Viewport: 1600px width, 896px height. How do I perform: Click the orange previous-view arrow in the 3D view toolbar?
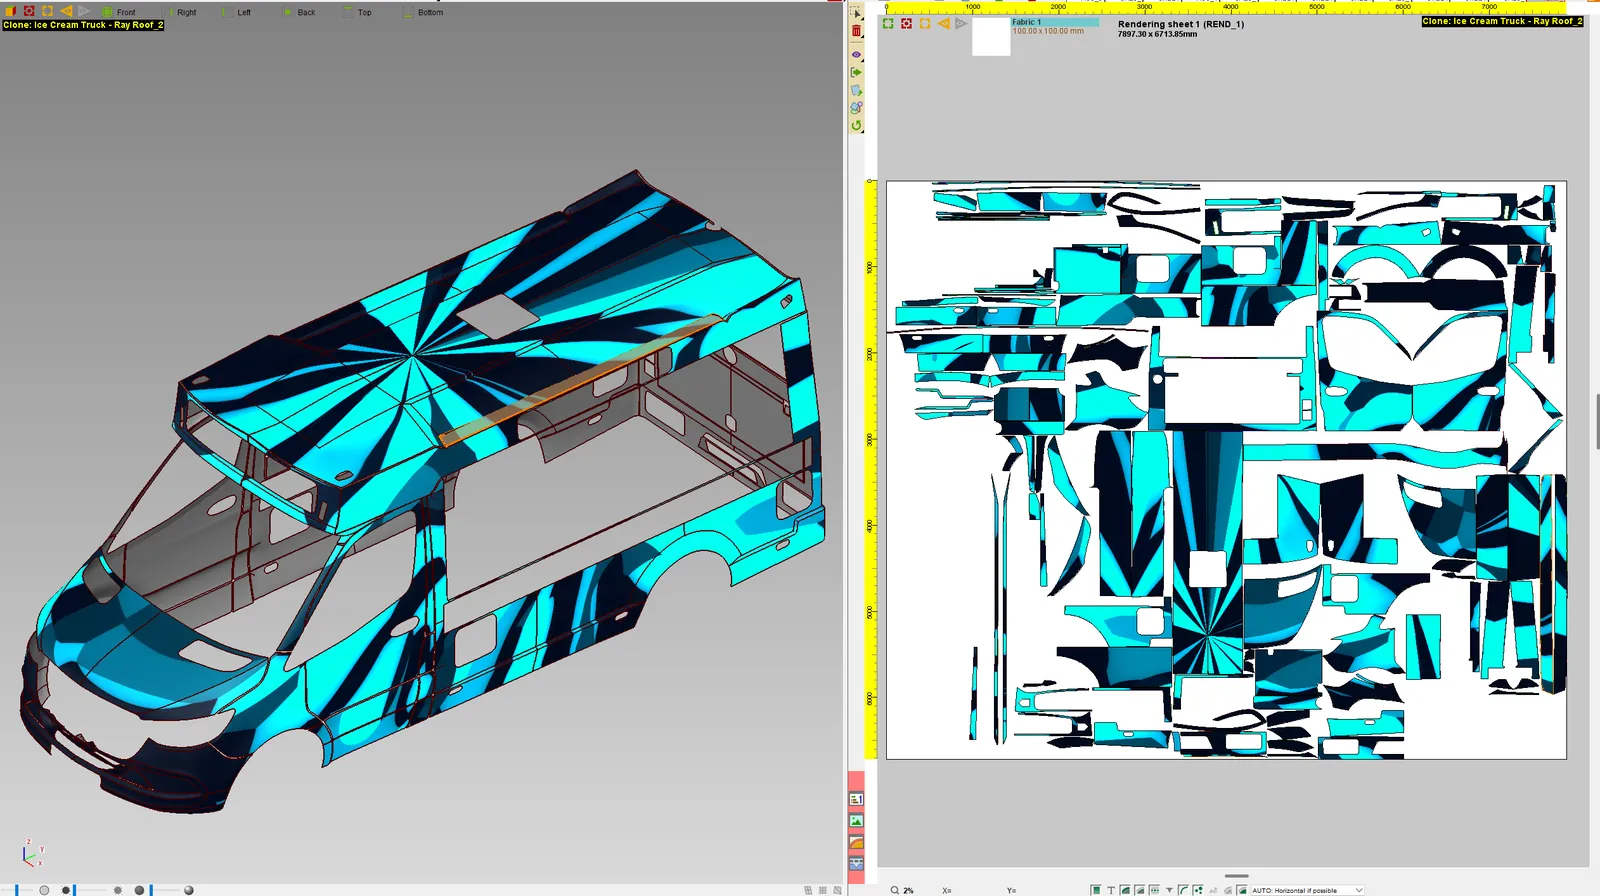click(66, 11)
